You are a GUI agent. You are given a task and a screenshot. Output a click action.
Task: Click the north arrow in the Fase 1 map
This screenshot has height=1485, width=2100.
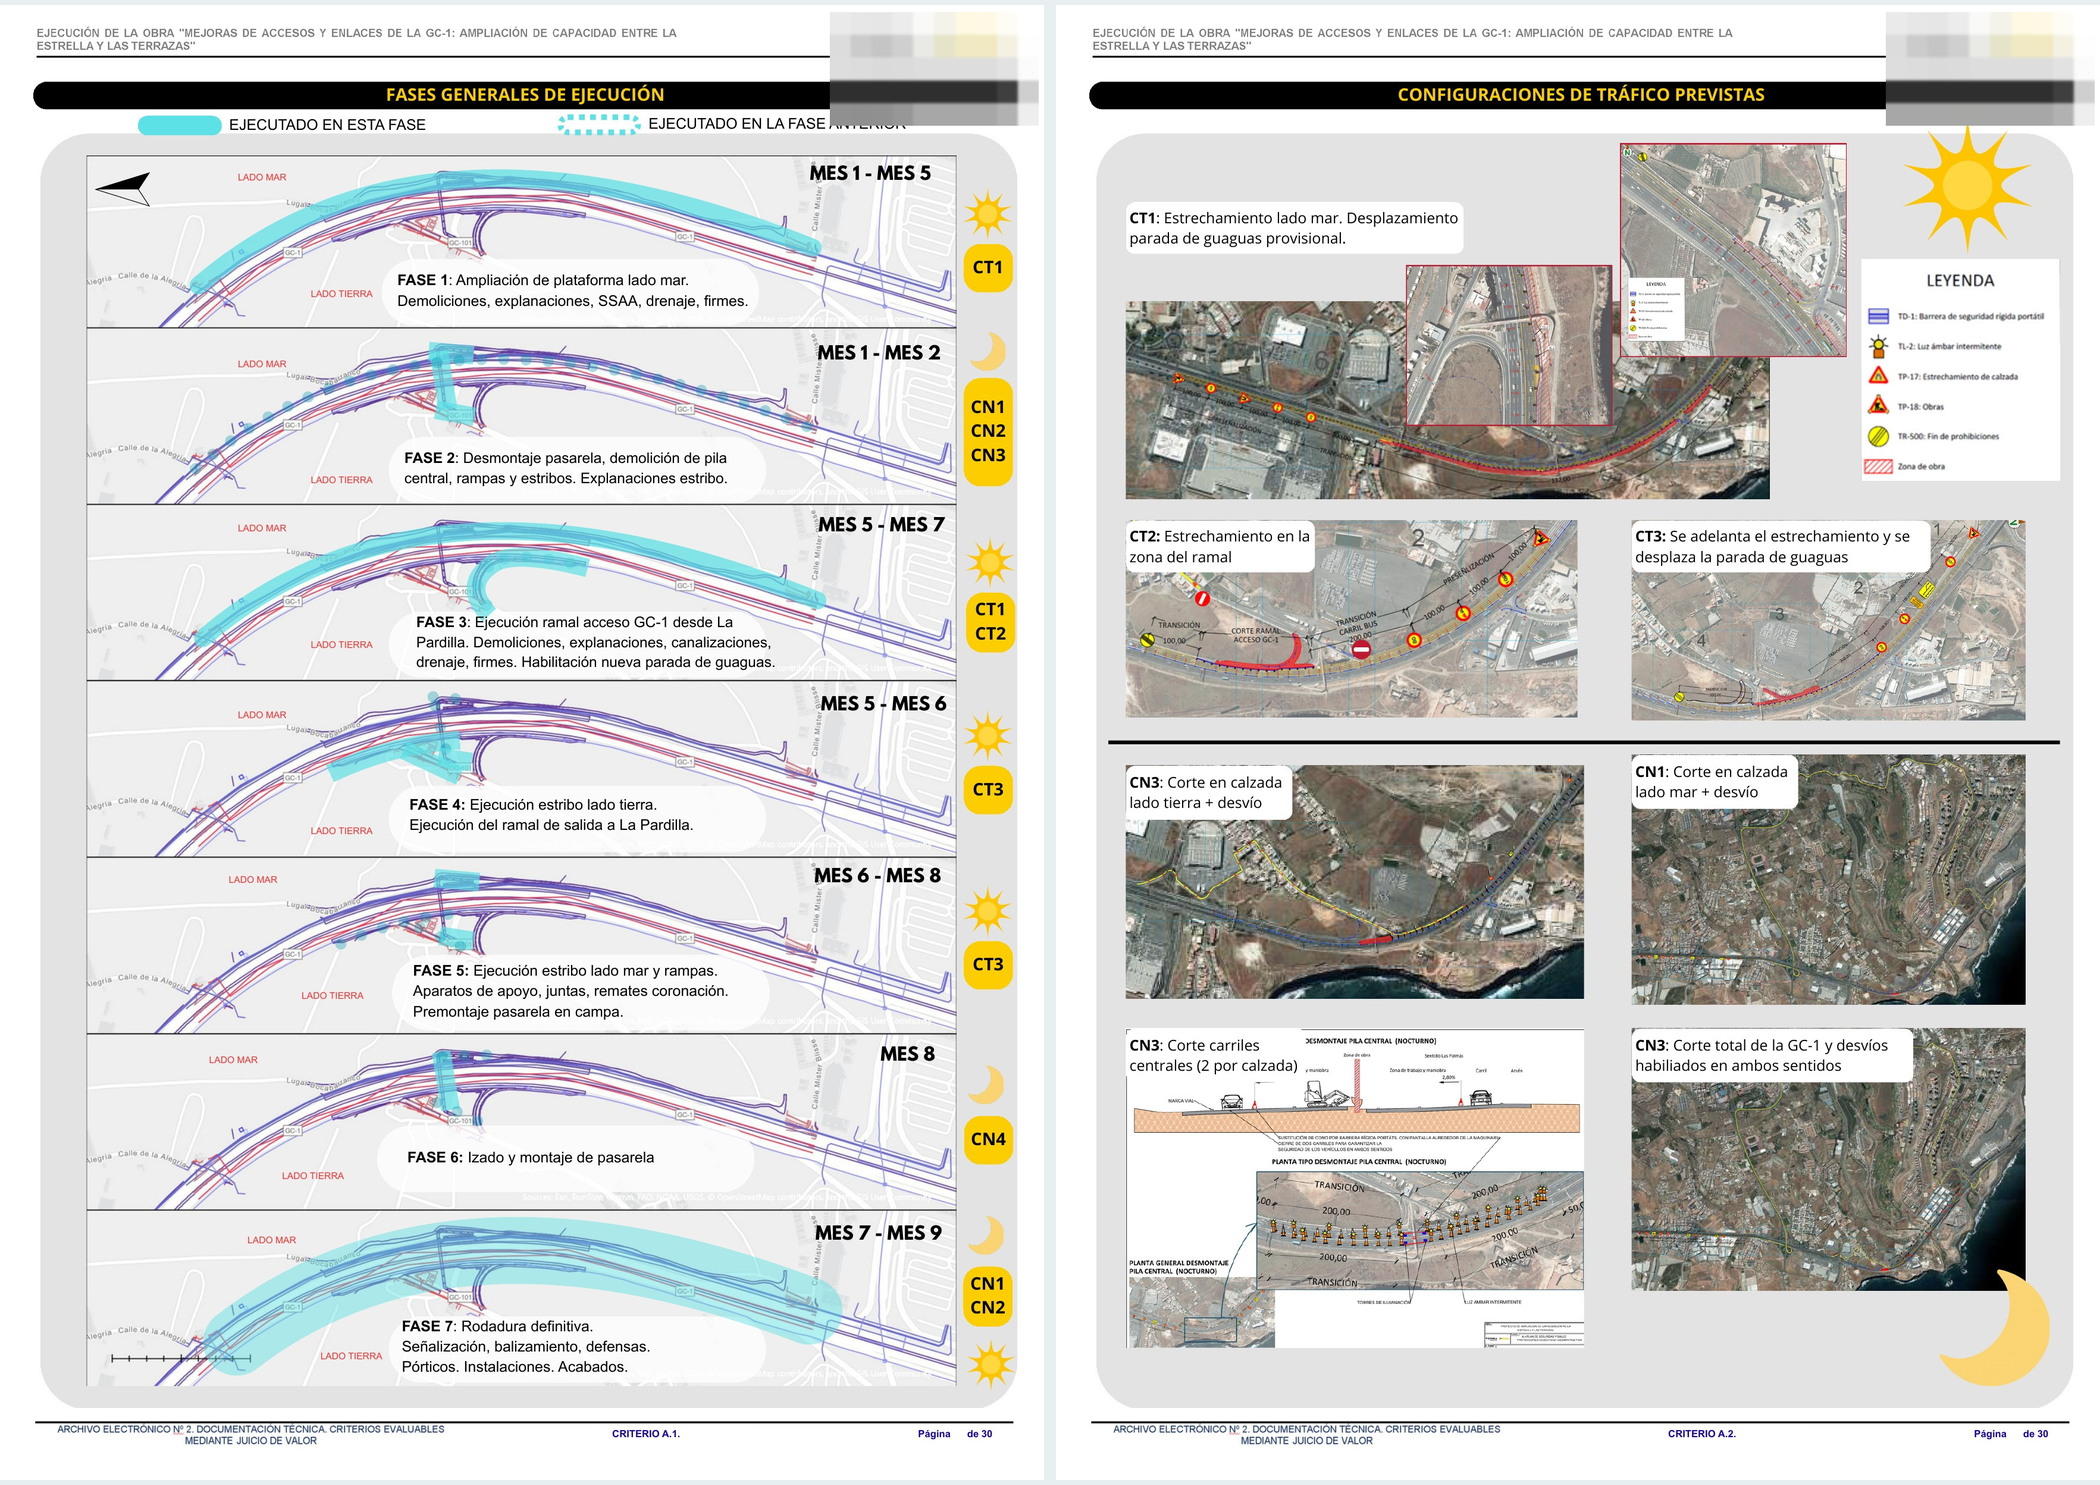click(x=123, y=188)
